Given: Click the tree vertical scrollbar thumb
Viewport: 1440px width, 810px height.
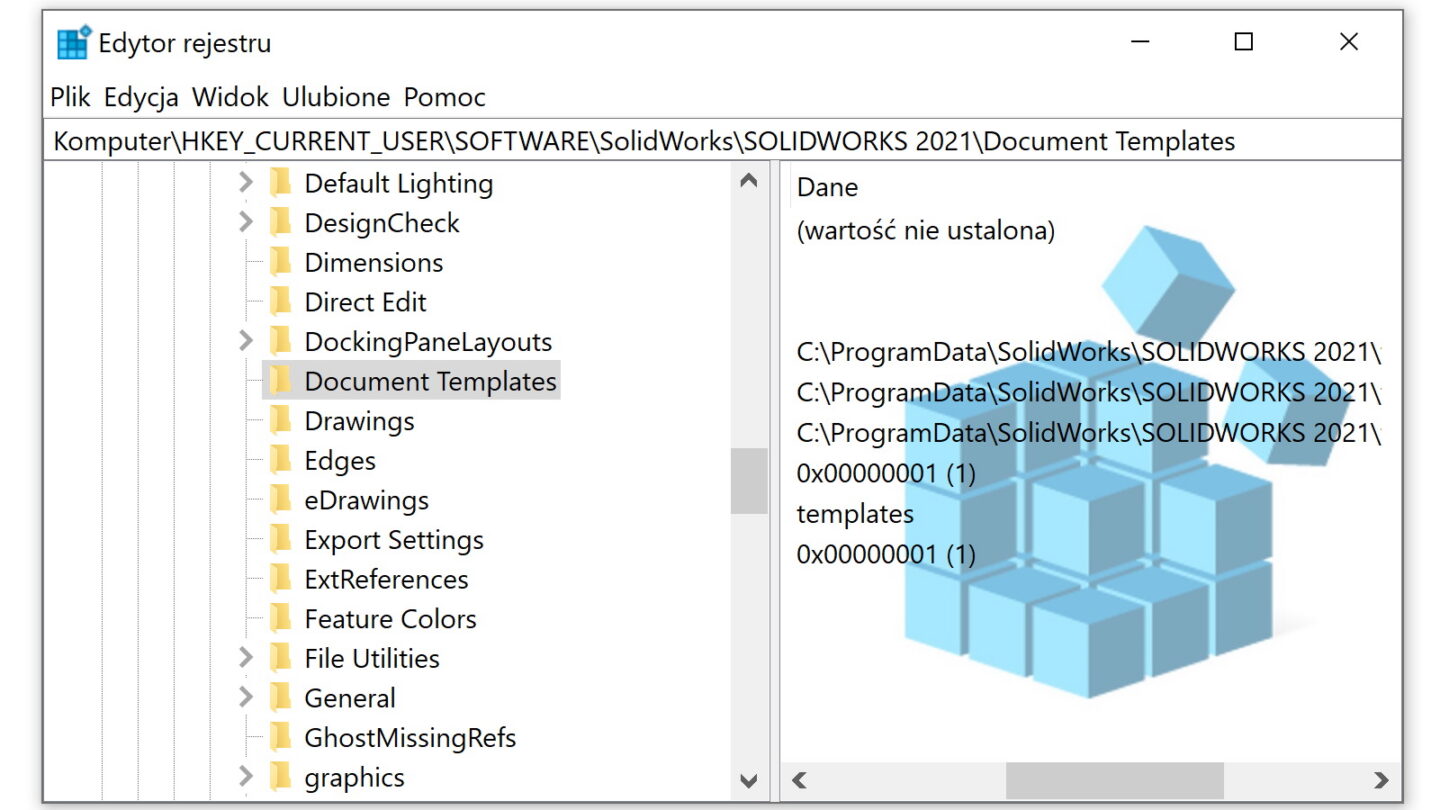Looking at the screenshot, I should coord(748,481).
